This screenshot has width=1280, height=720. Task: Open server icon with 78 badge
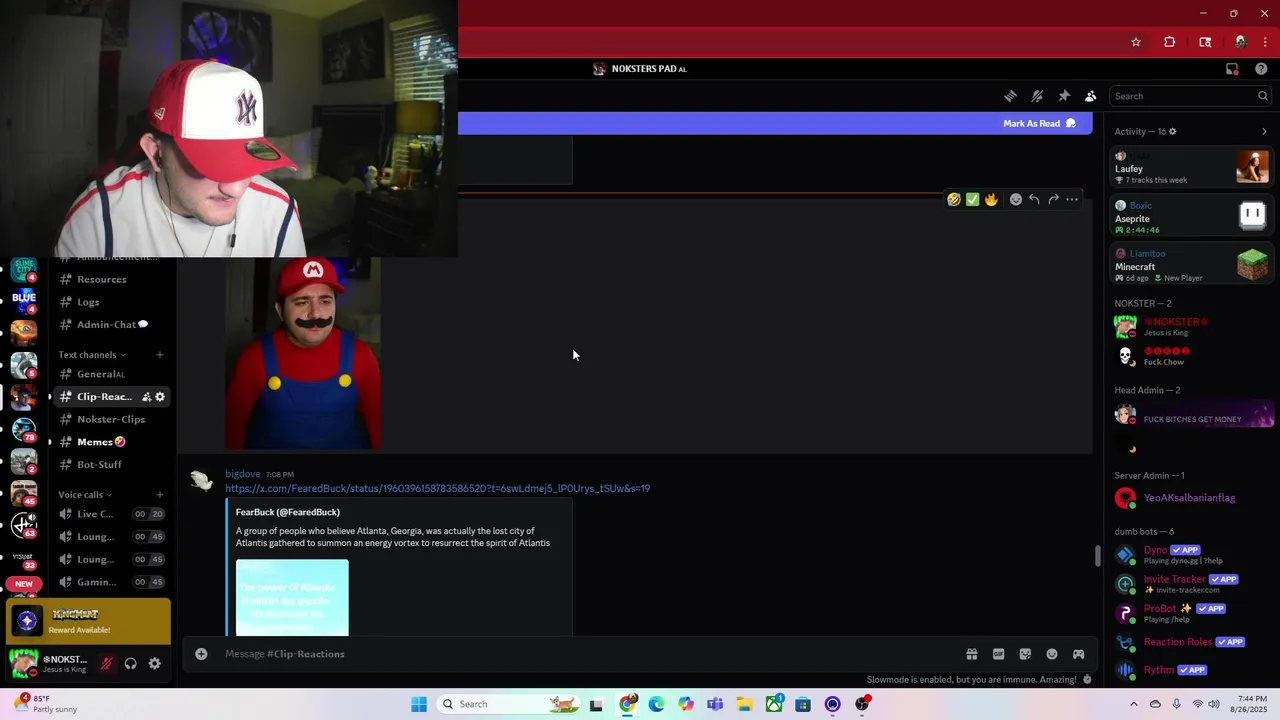[x=24, y=428]
